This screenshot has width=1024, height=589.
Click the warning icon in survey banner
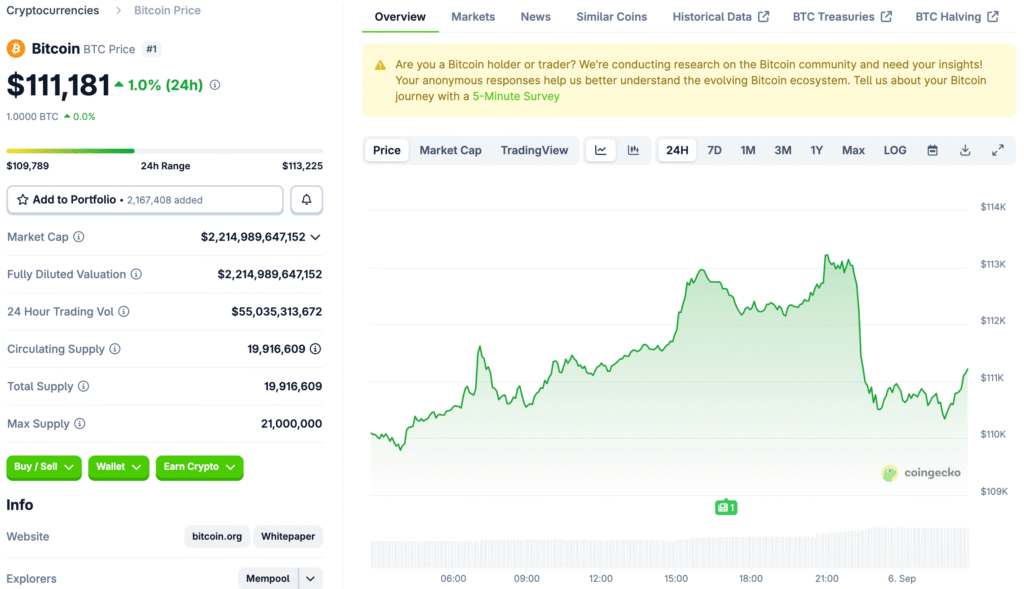[x=380, y=65]
